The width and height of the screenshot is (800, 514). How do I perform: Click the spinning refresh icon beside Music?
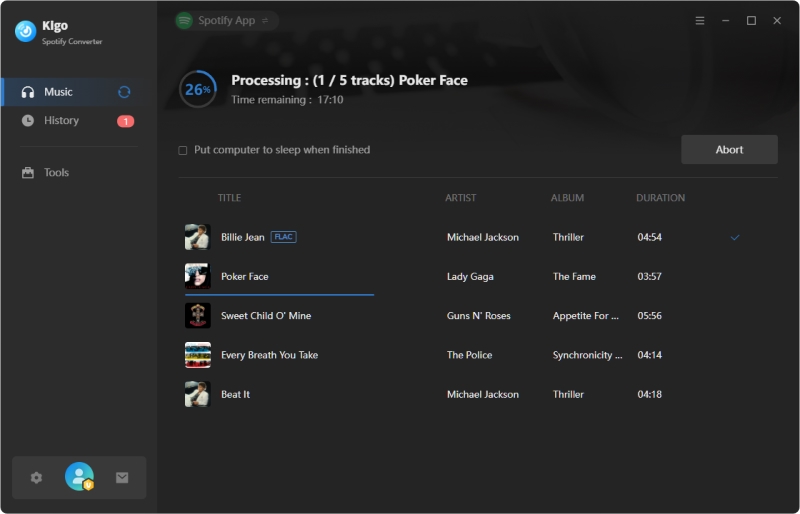click(x=124, y=92)
